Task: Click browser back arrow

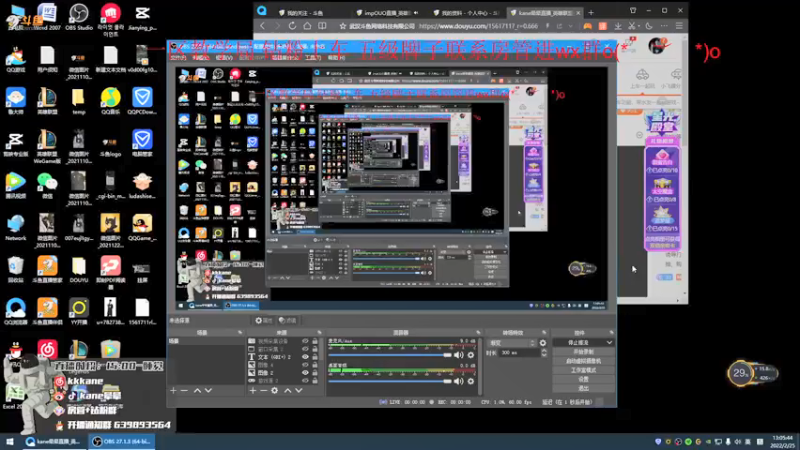Action: [263, 26]
